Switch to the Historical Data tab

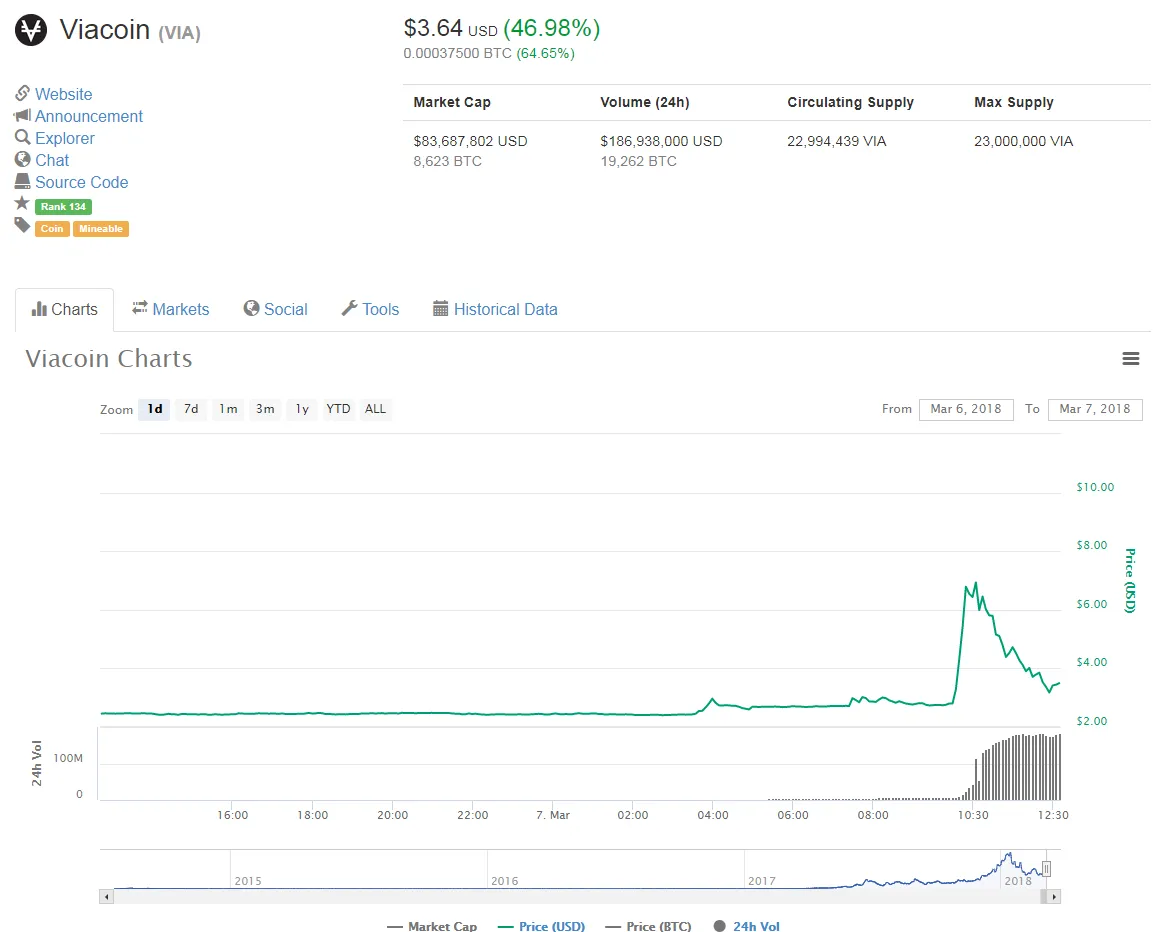click(495, 309)
